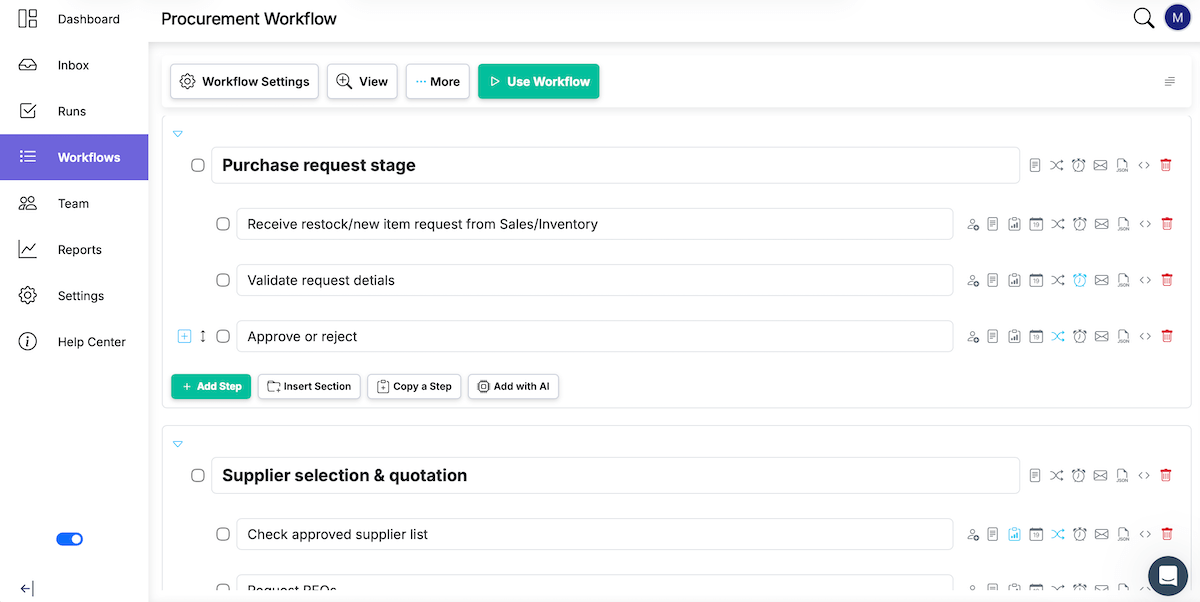Go to Reports in the sidebar
The image size is (1200, 602).
tap(79, 249)
